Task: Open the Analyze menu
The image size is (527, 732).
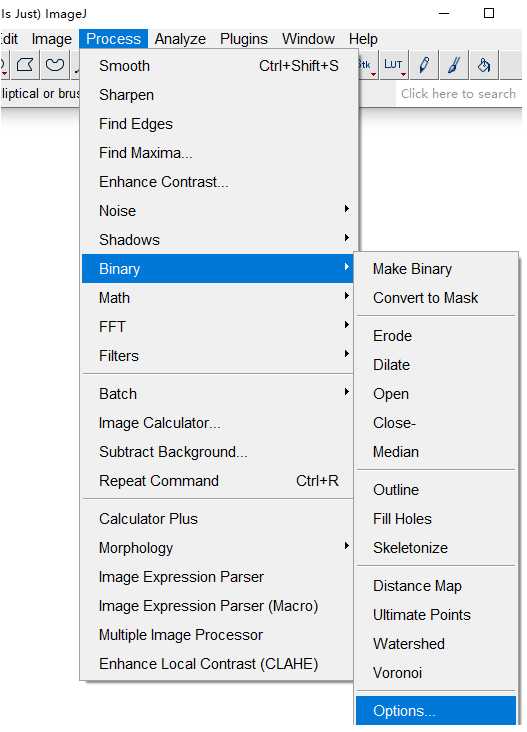Action: point(180,39)
